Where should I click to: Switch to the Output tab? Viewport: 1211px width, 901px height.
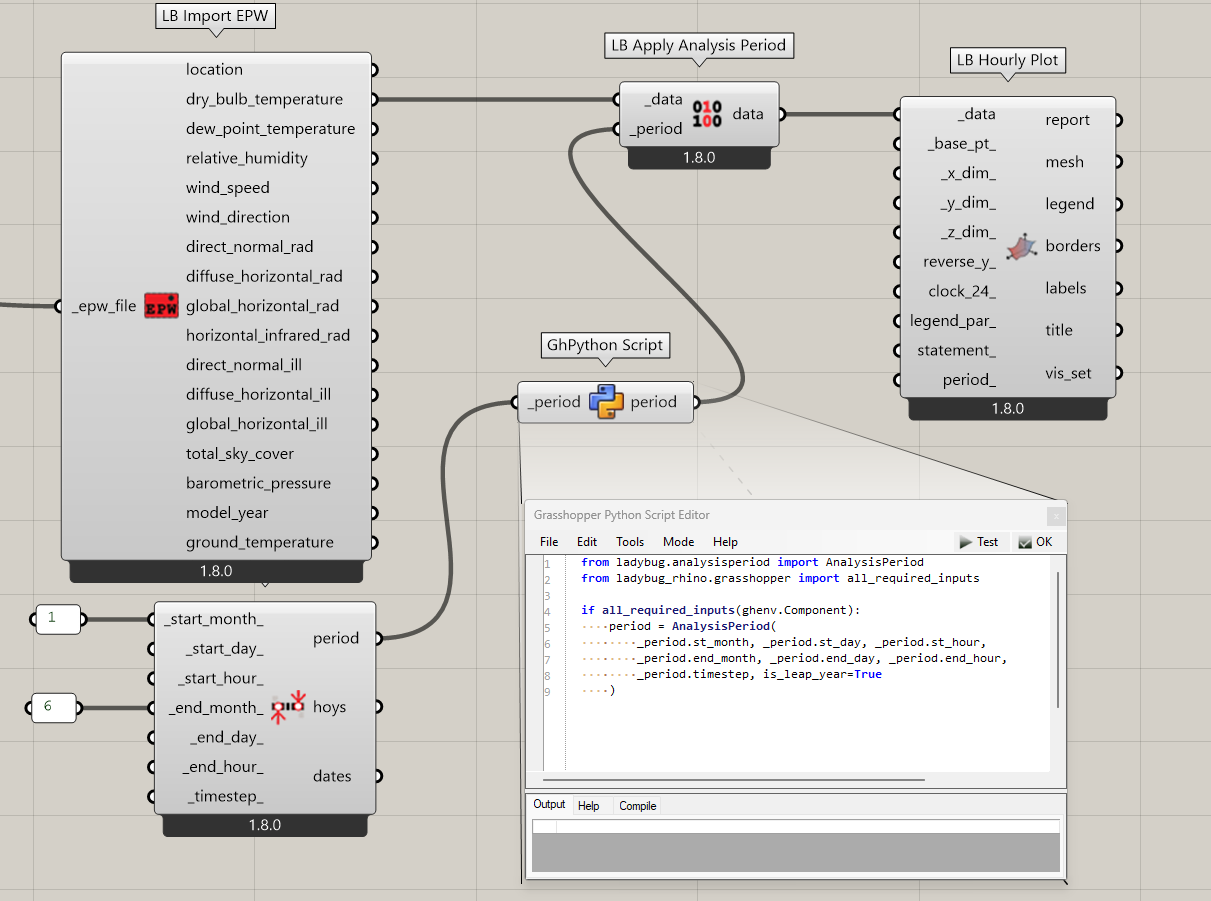(x=549, y=804)
